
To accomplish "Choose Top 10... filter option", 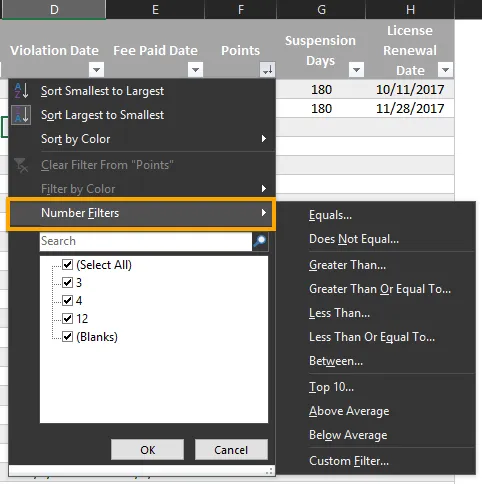I will tap(376, 387).
